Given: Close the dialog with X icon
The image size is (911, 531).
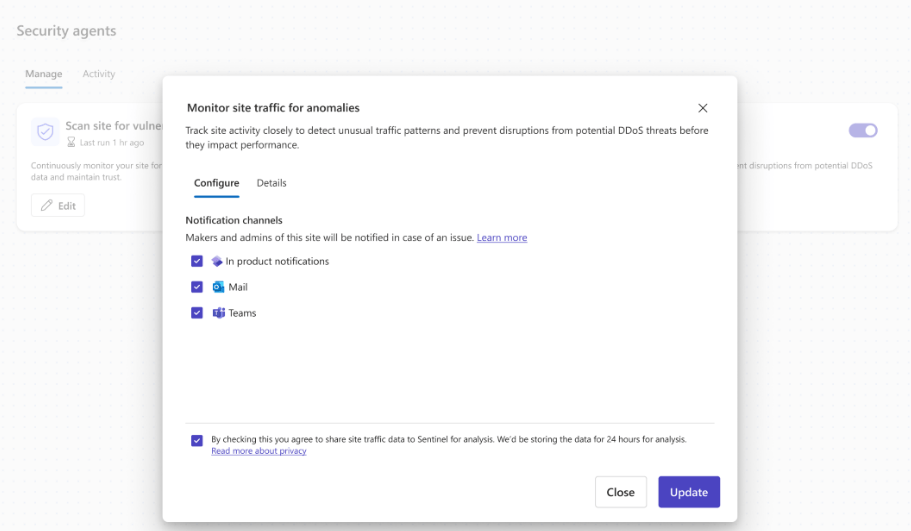Looking at the screenshot, I should click(x=702, y=108).
